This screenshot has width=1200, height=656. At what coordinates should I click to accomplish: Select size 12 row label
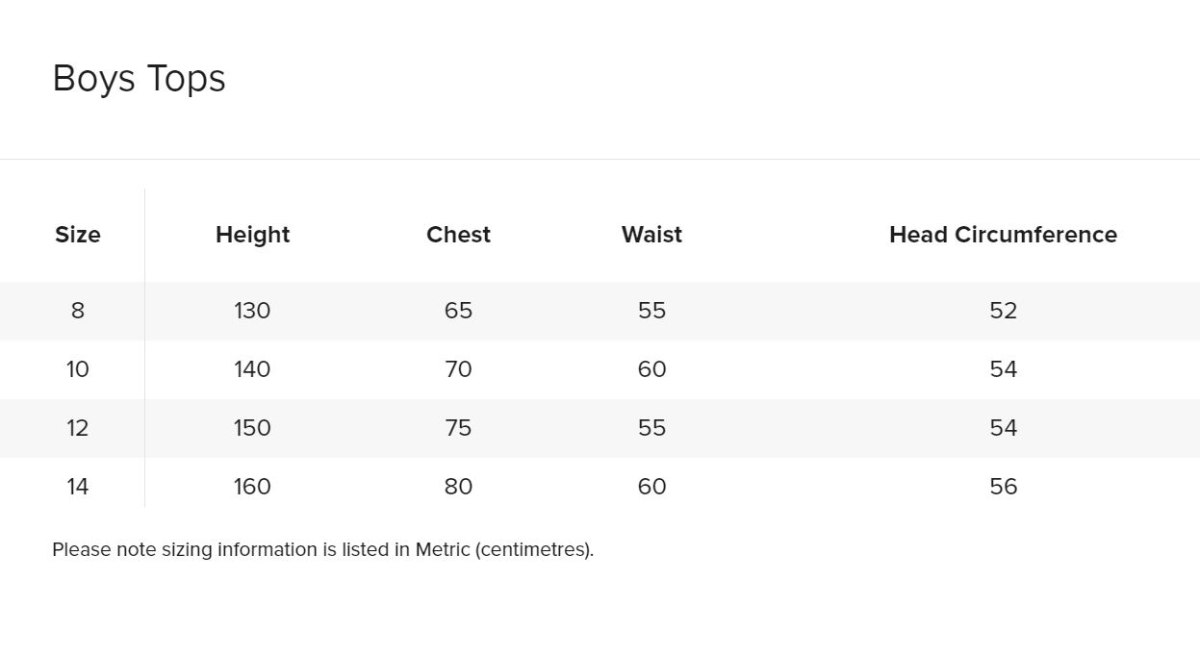click(78, 428)
